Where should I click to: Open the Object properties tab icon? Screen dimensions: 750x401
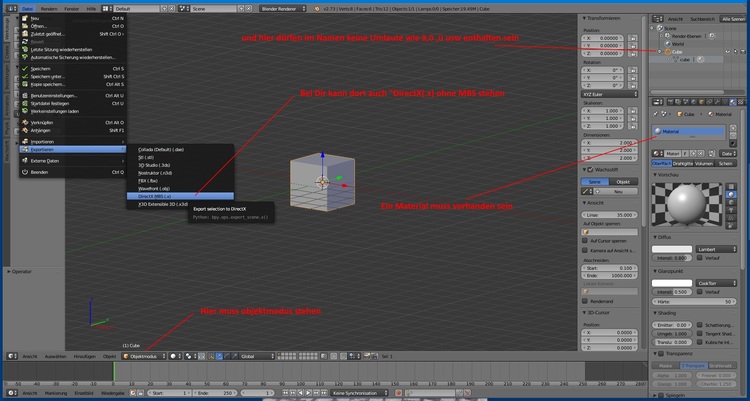click(702, 101)
